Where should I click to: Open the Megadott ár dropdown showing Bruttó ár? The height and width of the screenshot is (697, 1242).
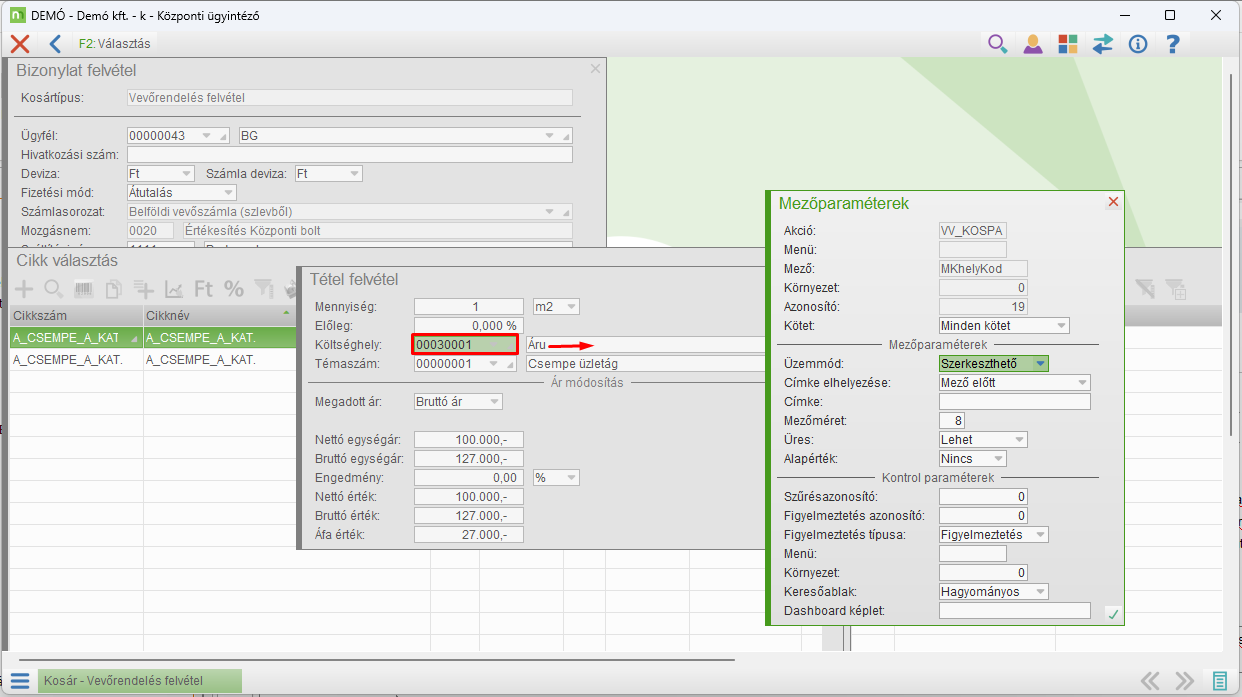493,402
